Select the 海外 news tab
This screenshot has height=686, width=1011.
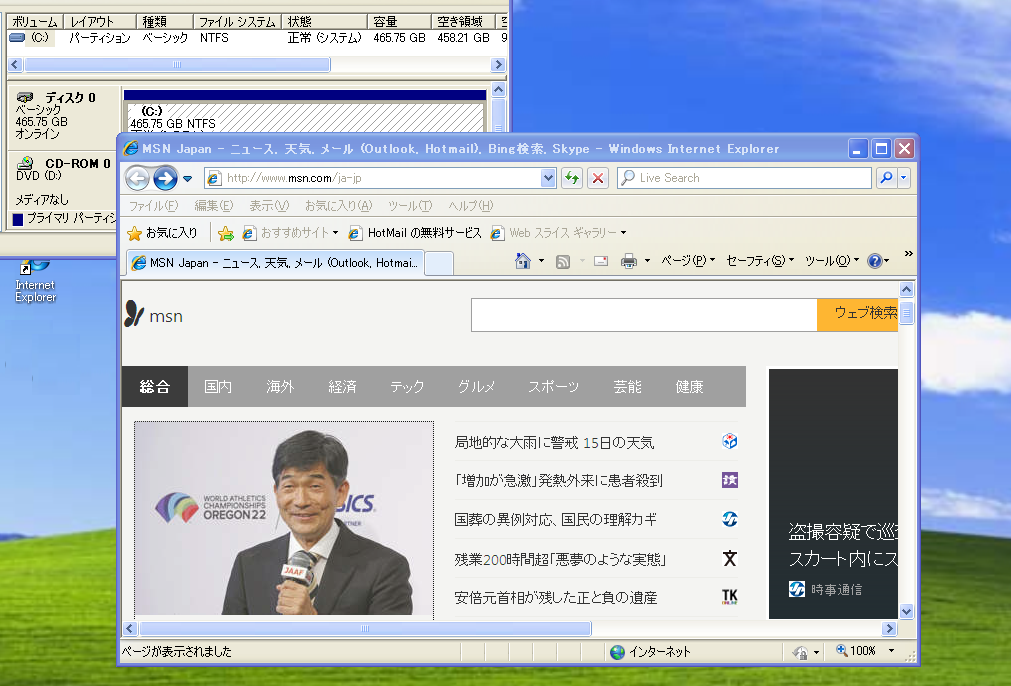tap(280, 386)
